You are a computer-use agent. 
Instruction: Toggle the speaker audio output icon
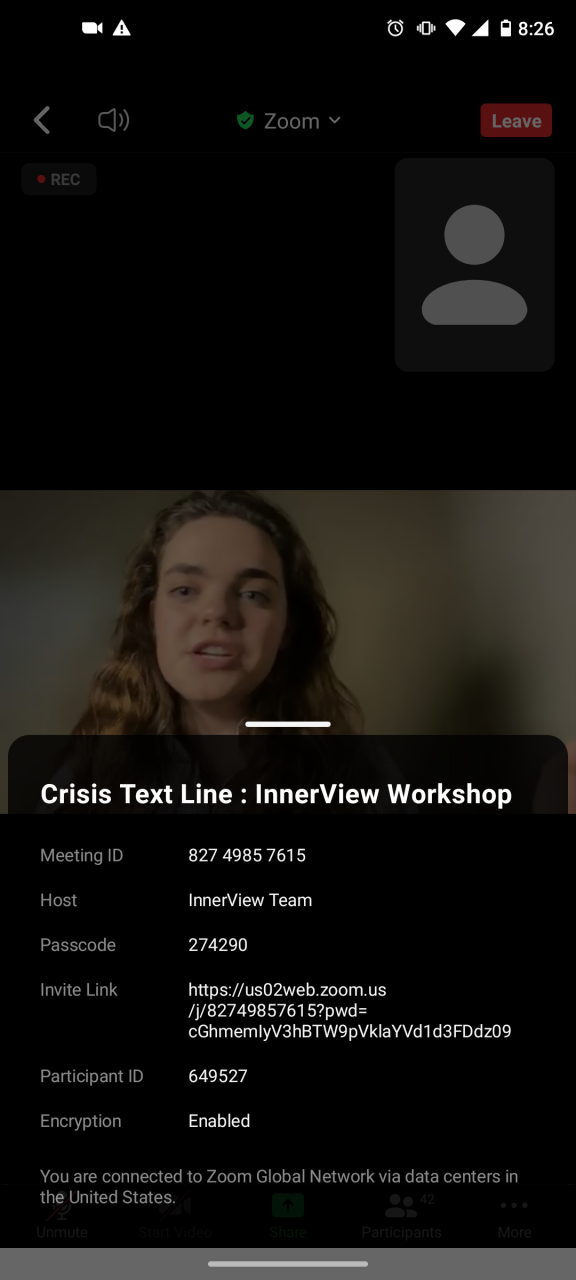tap(114, 121)
